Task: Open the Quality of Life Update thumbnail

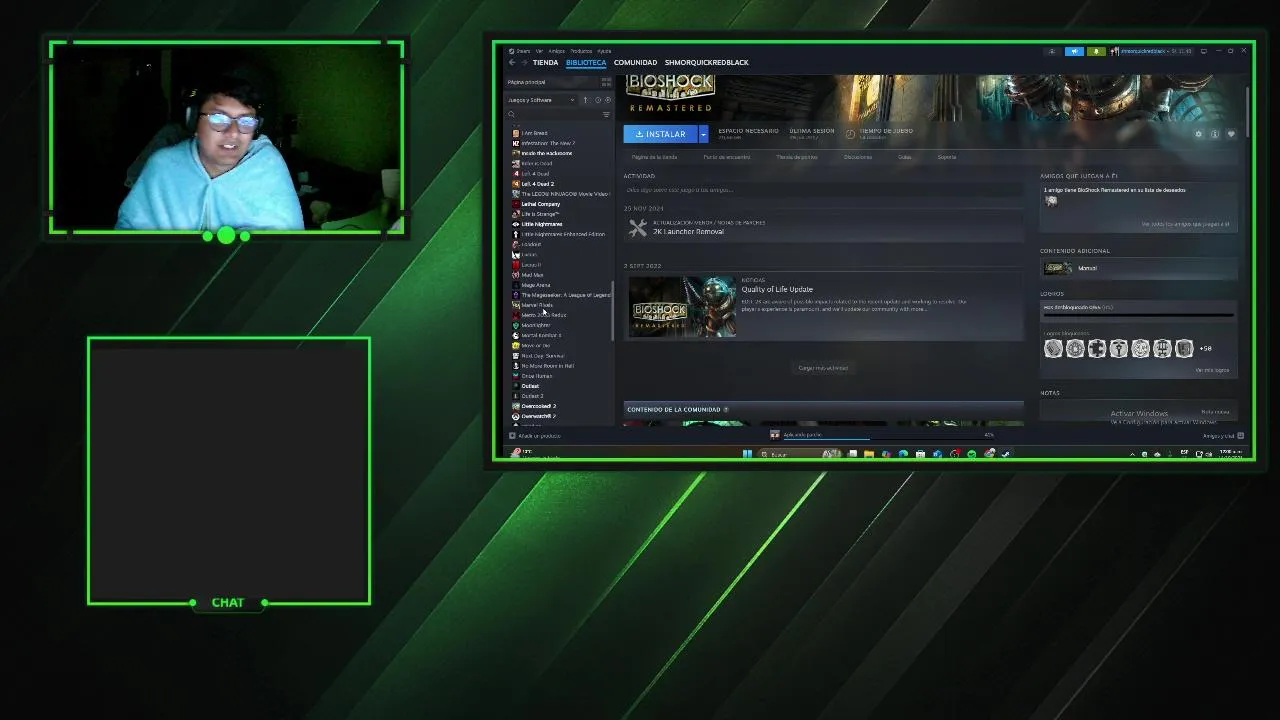Action: point(681,307)
